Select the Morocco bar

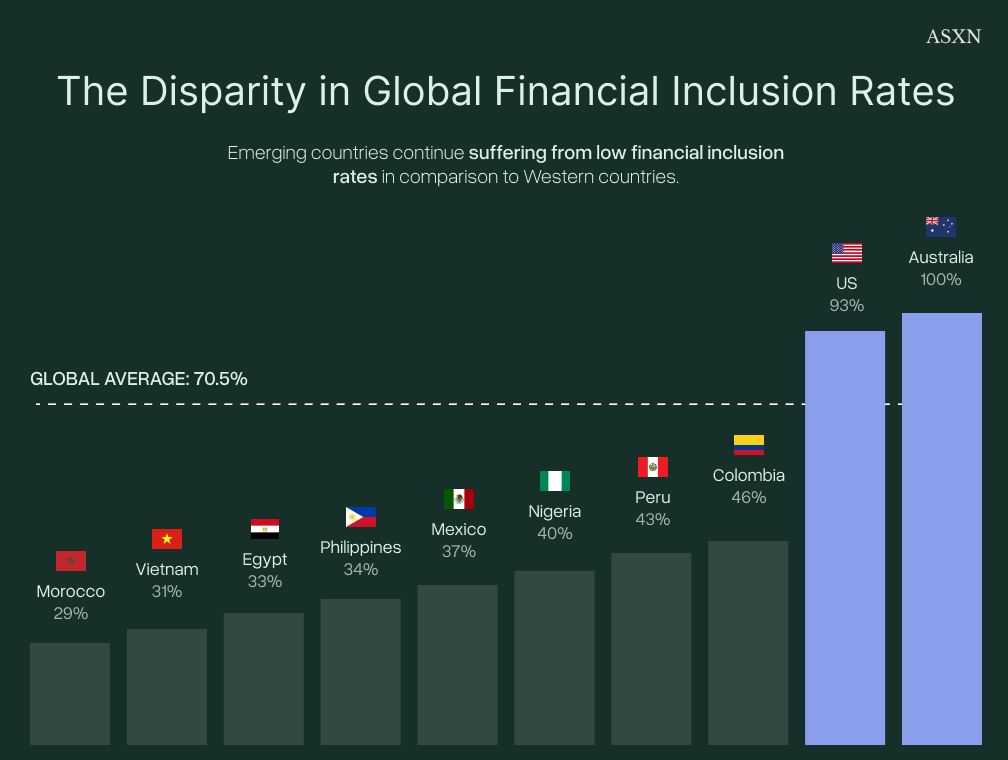[x=70, y=694]
